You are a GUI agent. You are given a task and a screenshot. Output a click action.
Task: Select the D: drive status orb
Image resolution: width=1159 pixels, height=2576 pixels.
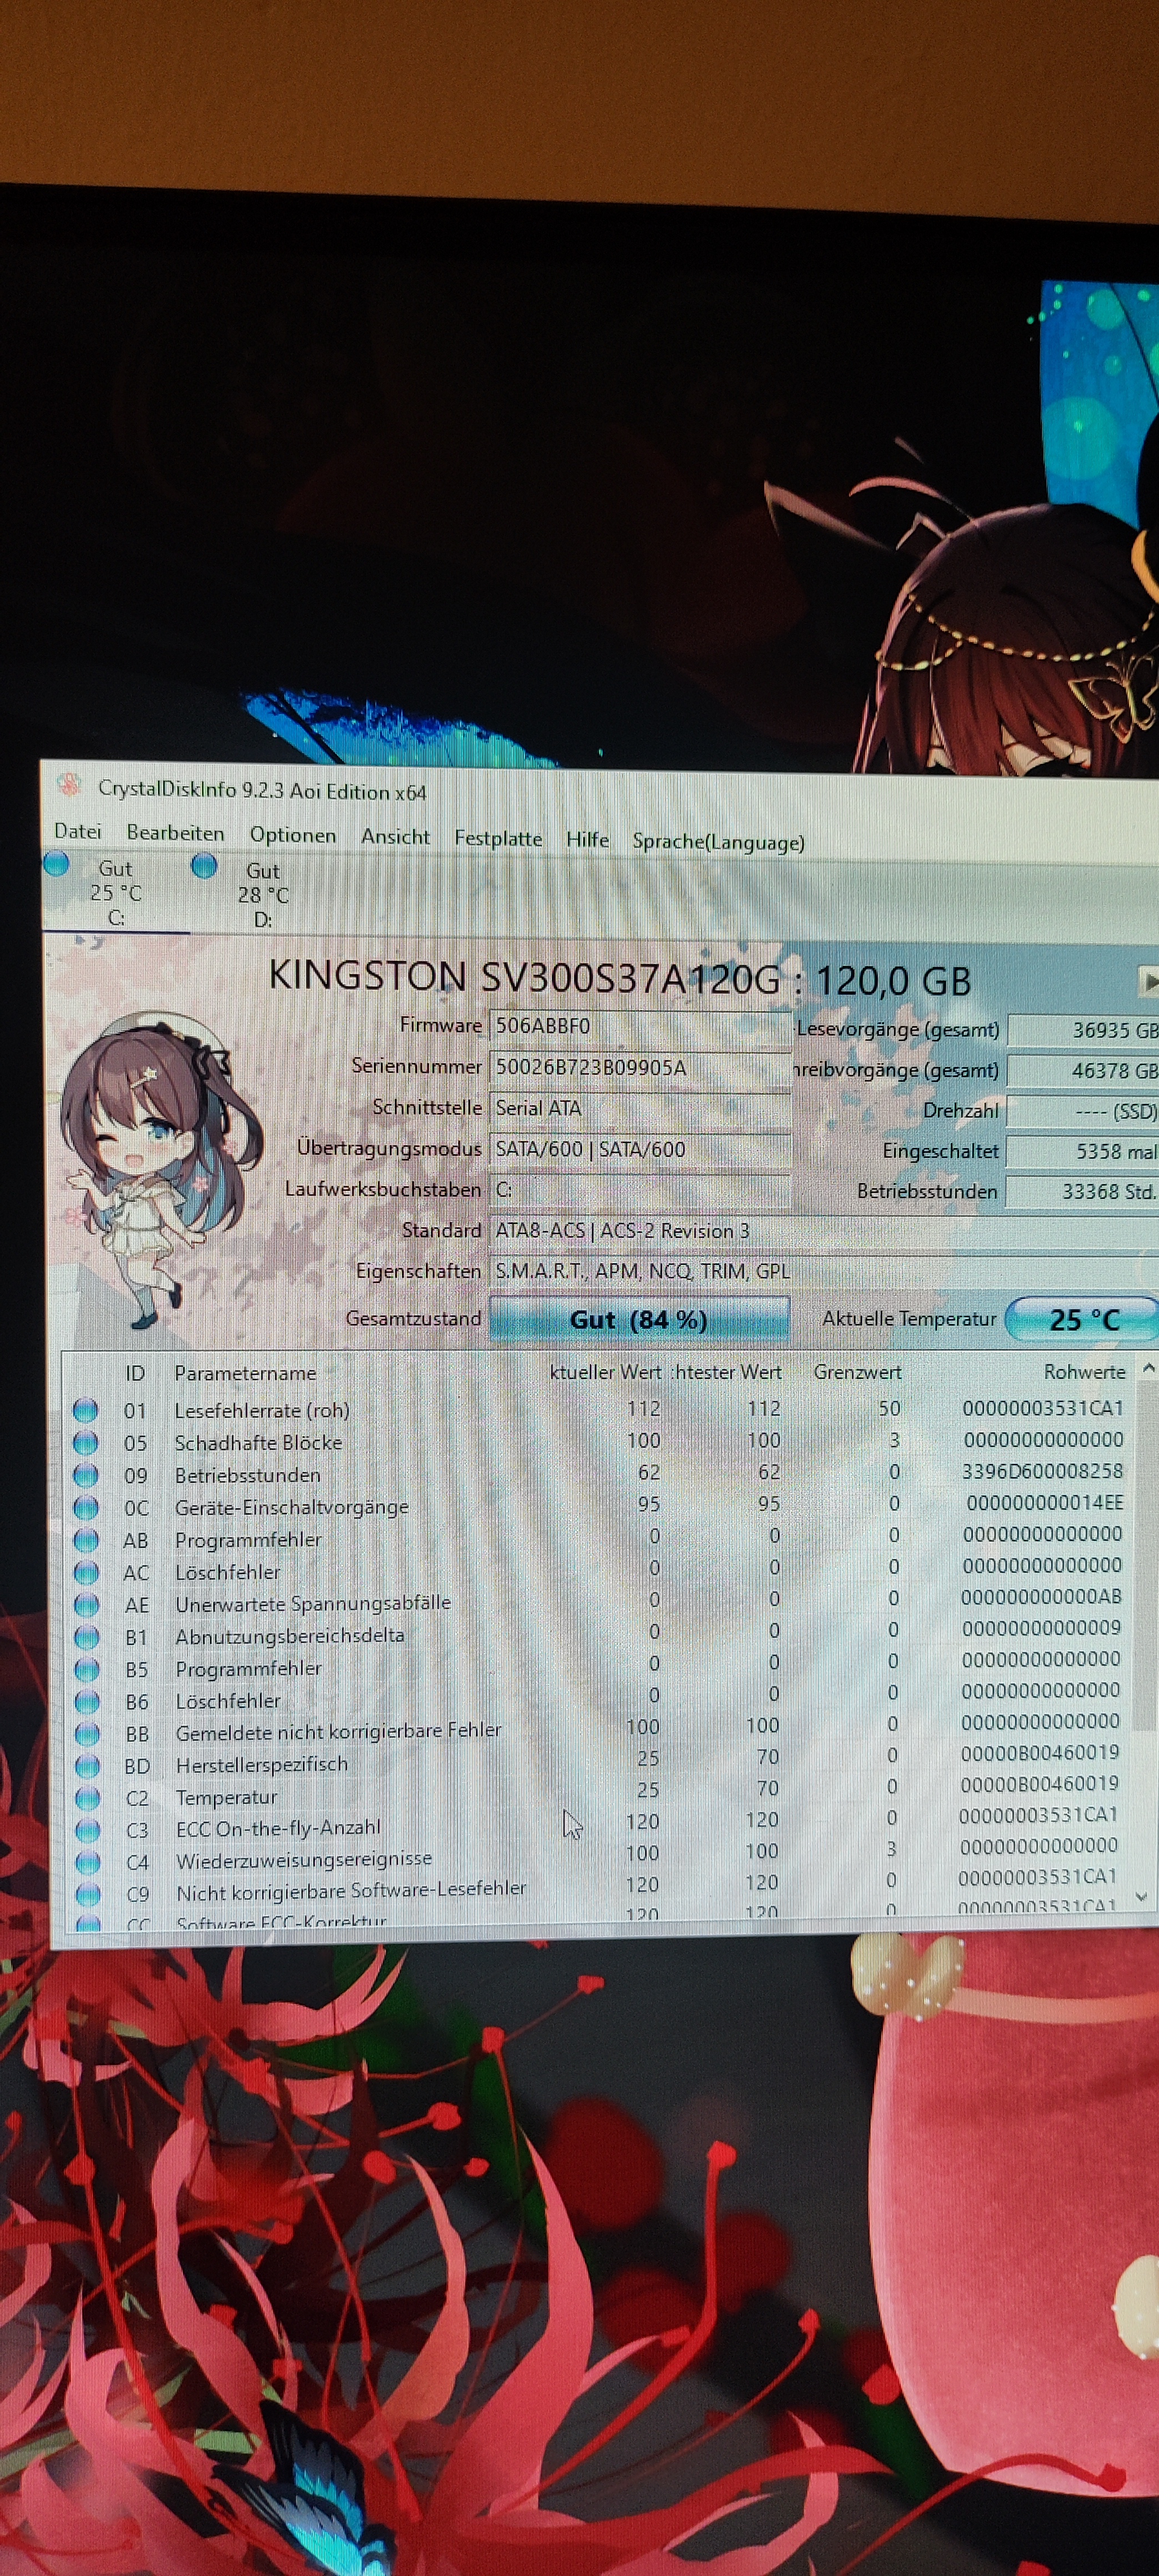pyautogui.click(x=204, y=865)
